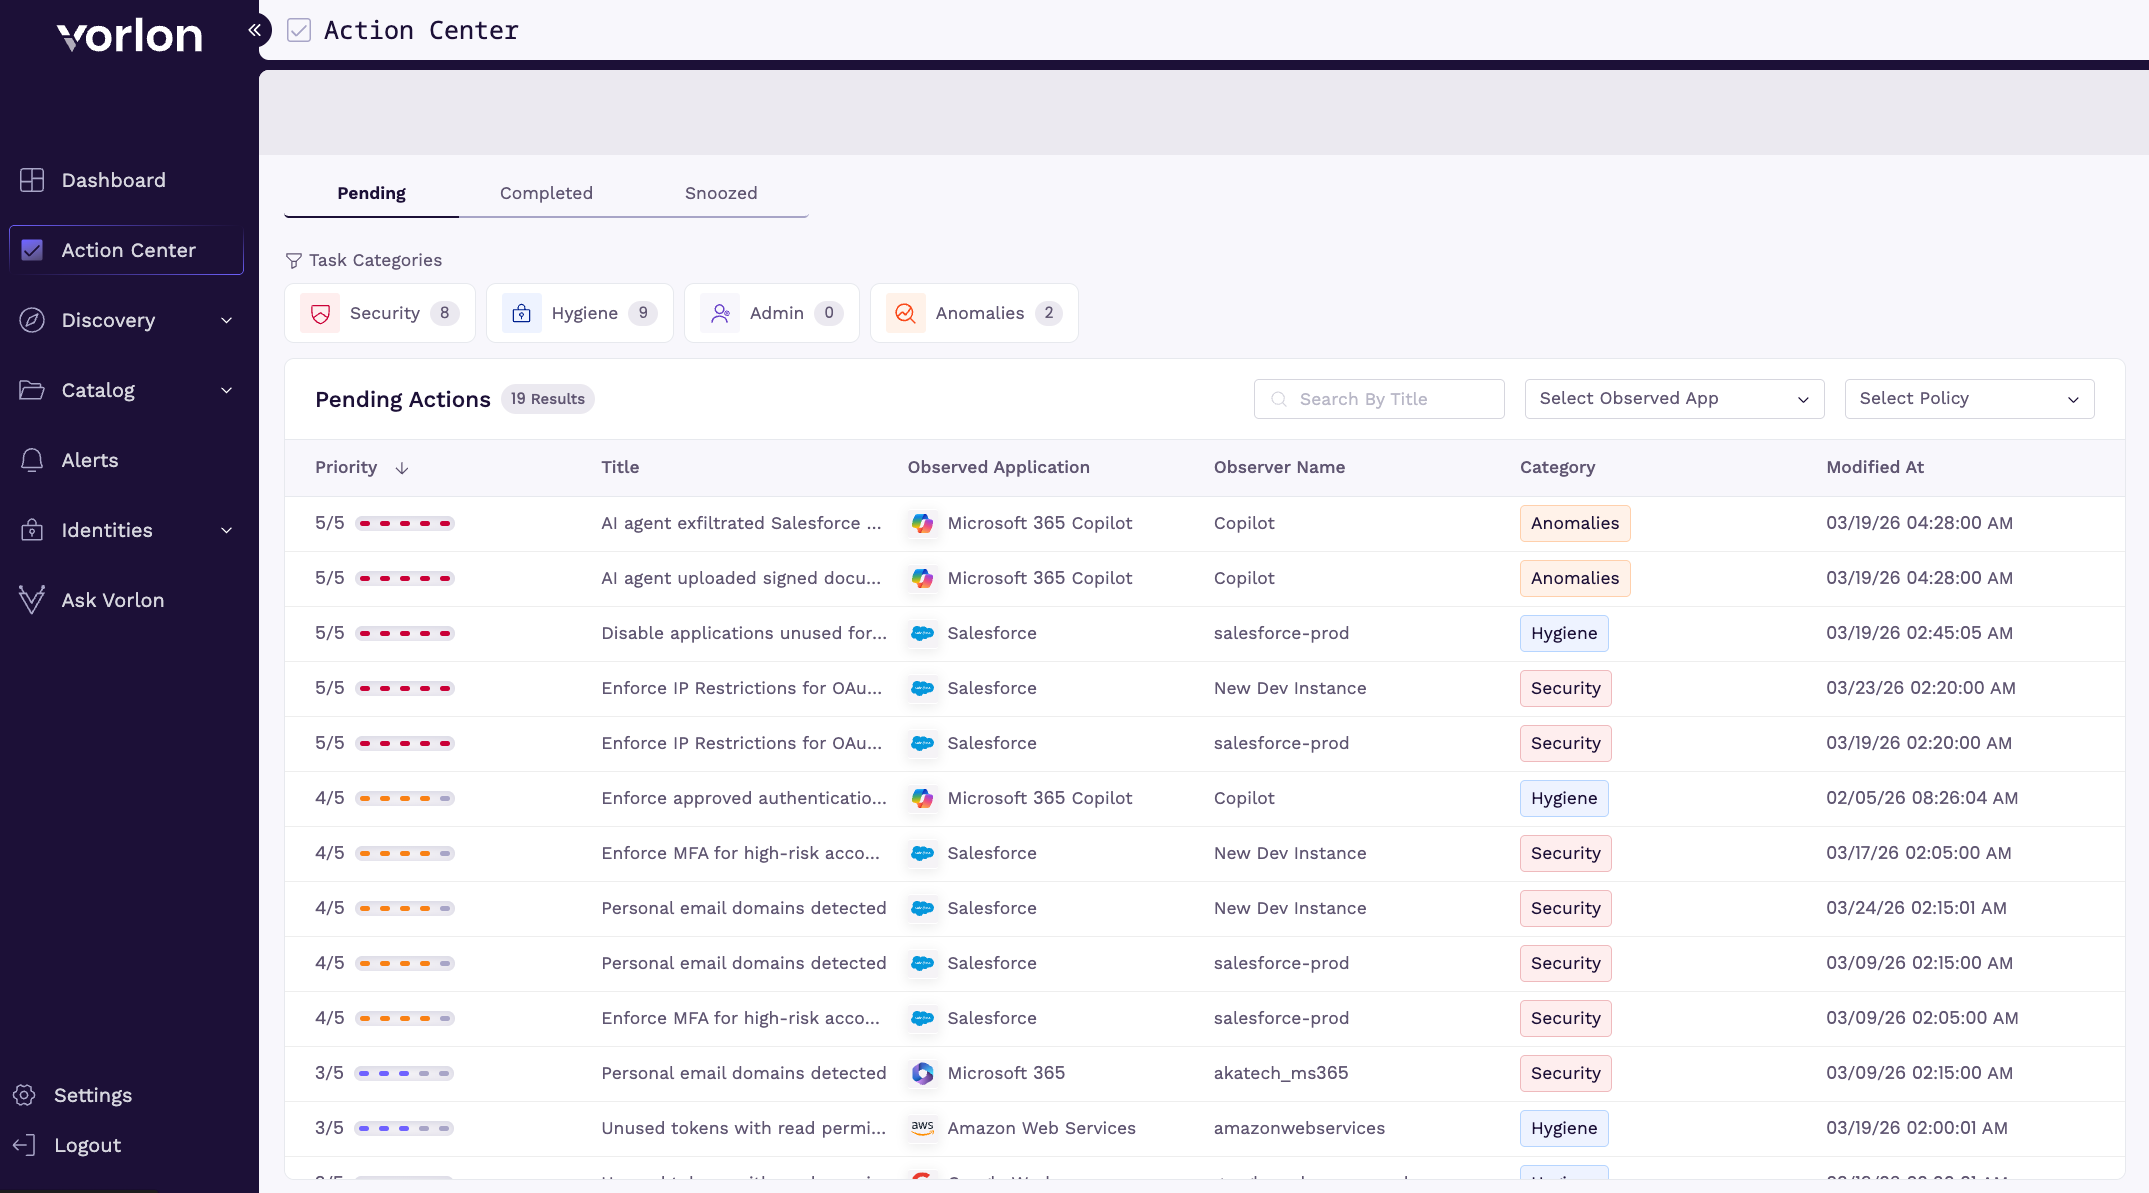Click the Dashboard grid icon in sidebar
Image resolution: width=2149 pixels, height=1193 pixels.
pyautogui.click(x=32, y=180)
